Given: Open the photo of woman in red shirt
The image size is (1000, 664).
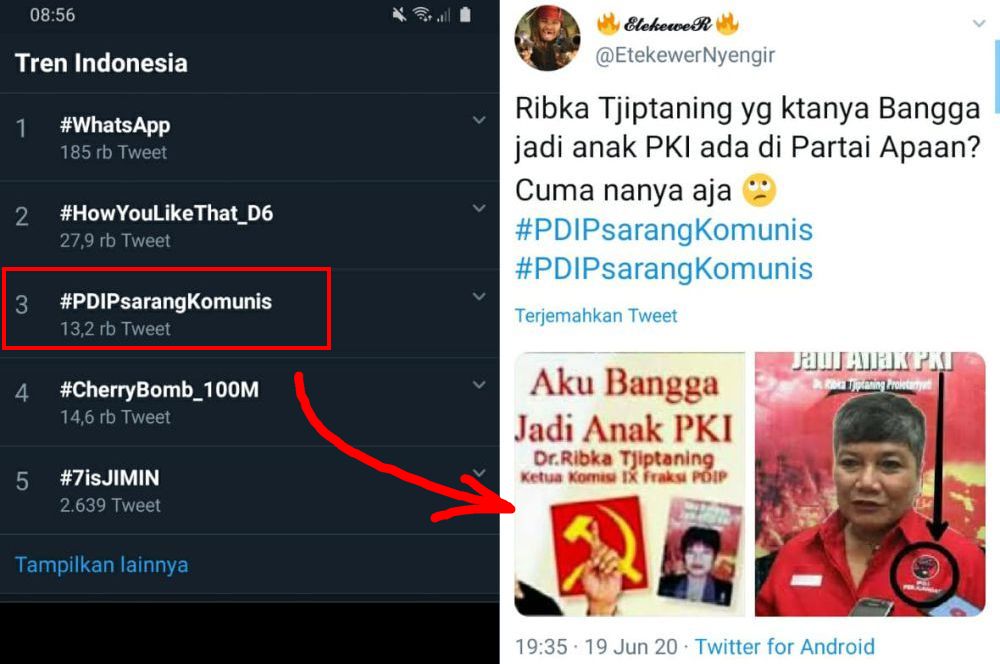Looking at the screenshot, I should 870,484.
